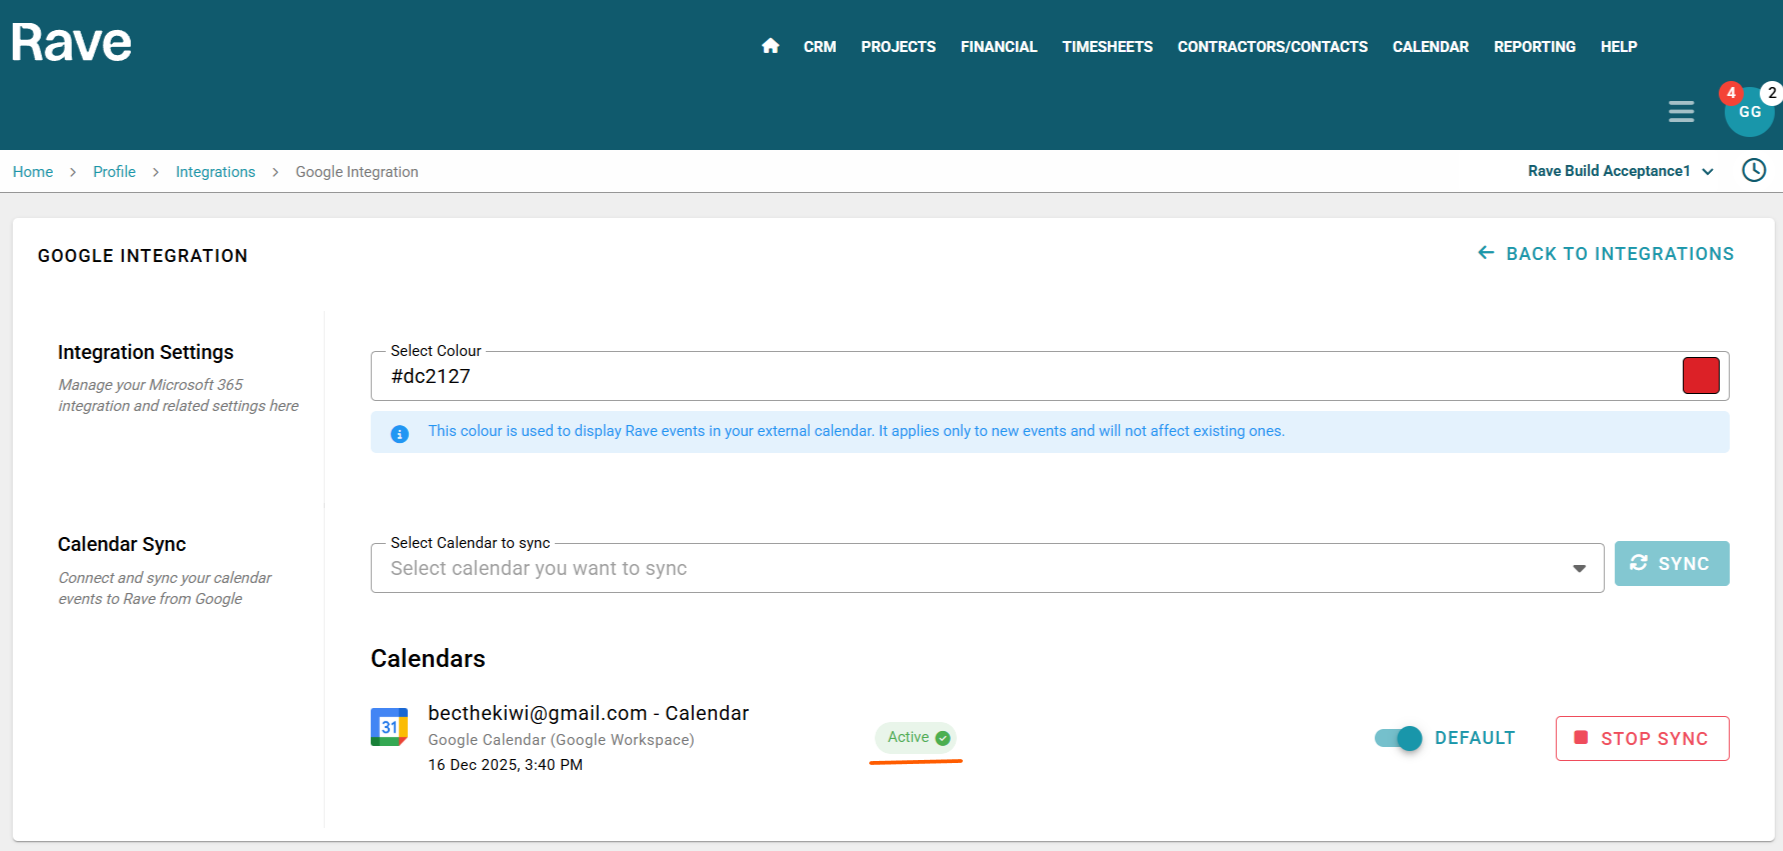Open the hamburger menu icon
This screenshot has width=1783, height=851.
click(1681, 112)
